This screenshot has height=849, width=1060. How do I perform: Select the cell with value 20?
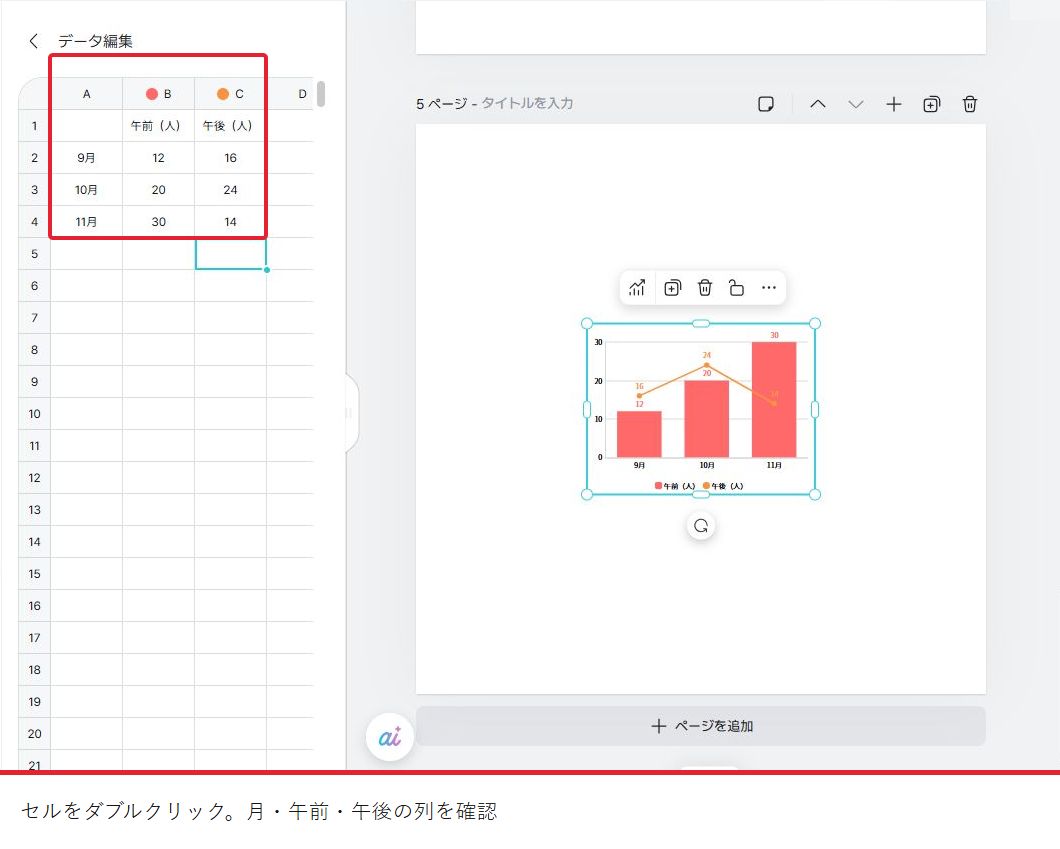pyautogui.click(x=158, y=190)
